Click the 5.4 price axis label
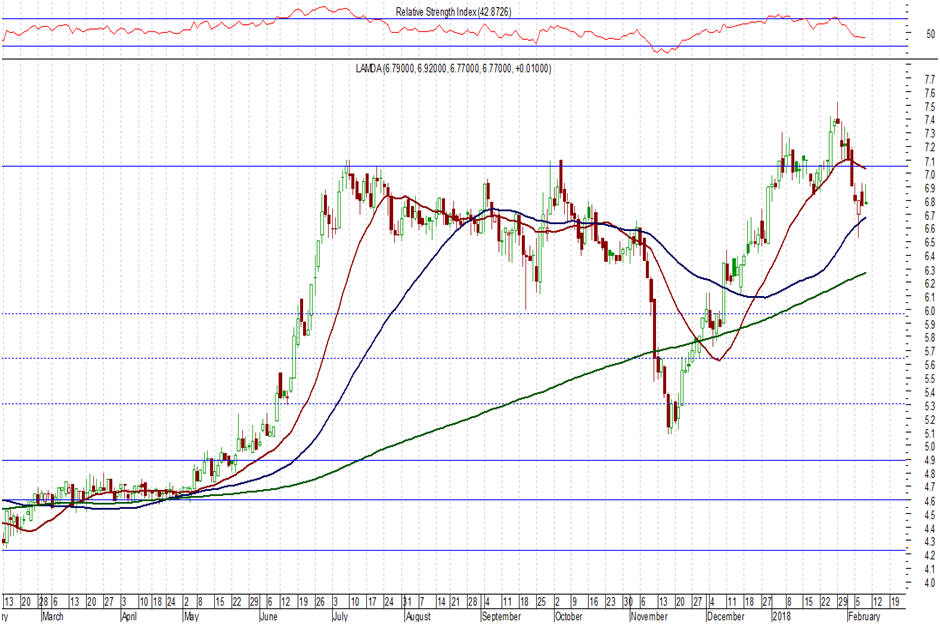This screenshot has height=624, width=940. (930, 393)
